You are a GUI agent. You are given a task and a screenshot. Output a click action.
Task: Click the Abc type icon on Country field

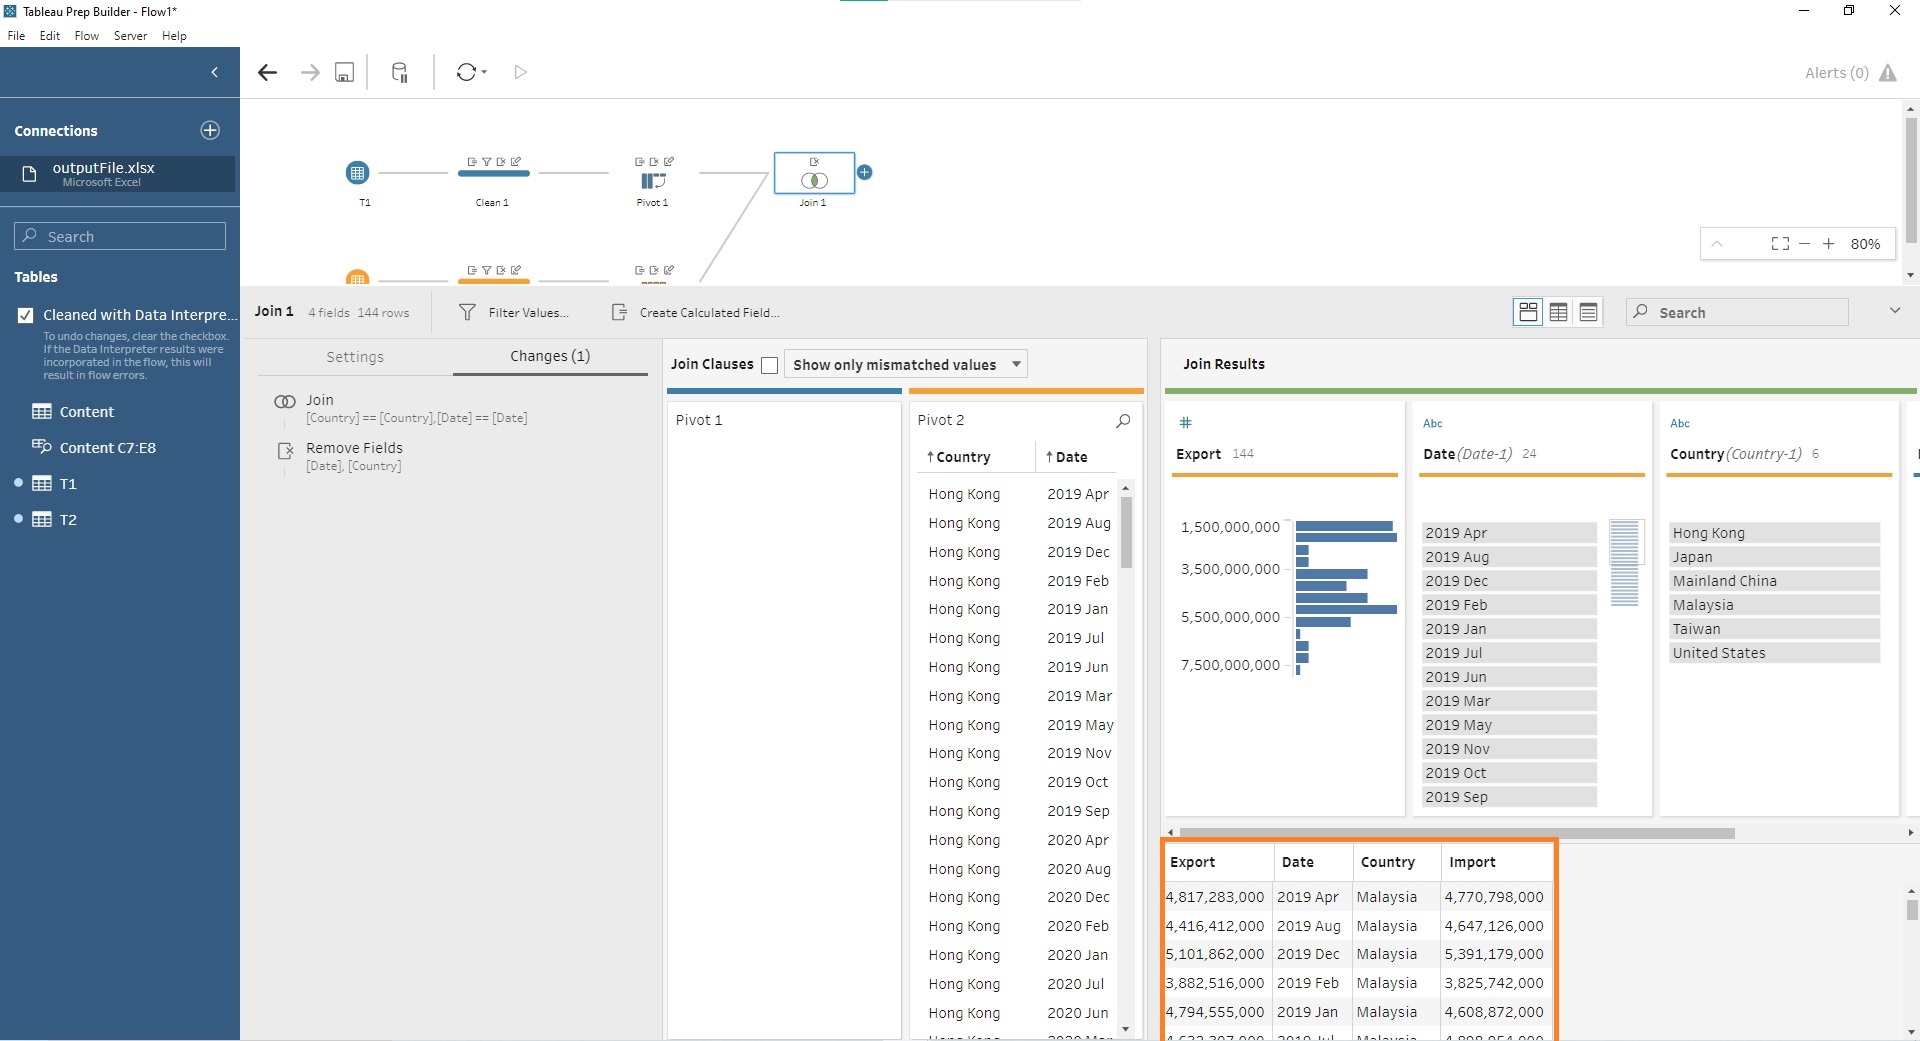(x=1680, y=423)
